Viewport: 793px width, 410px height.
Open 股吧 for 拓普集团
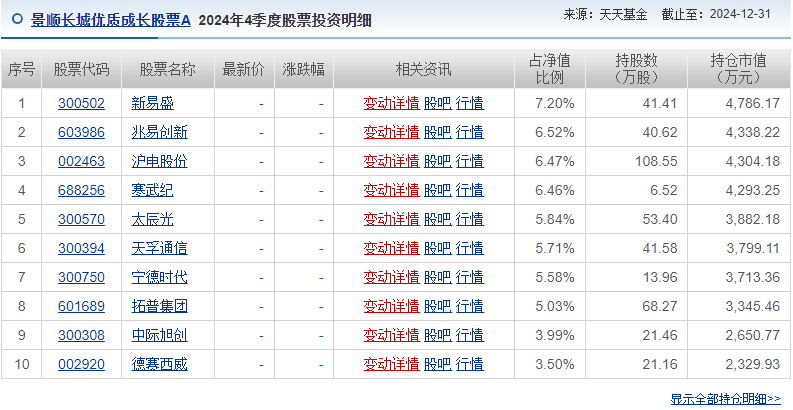click(437, 306)
